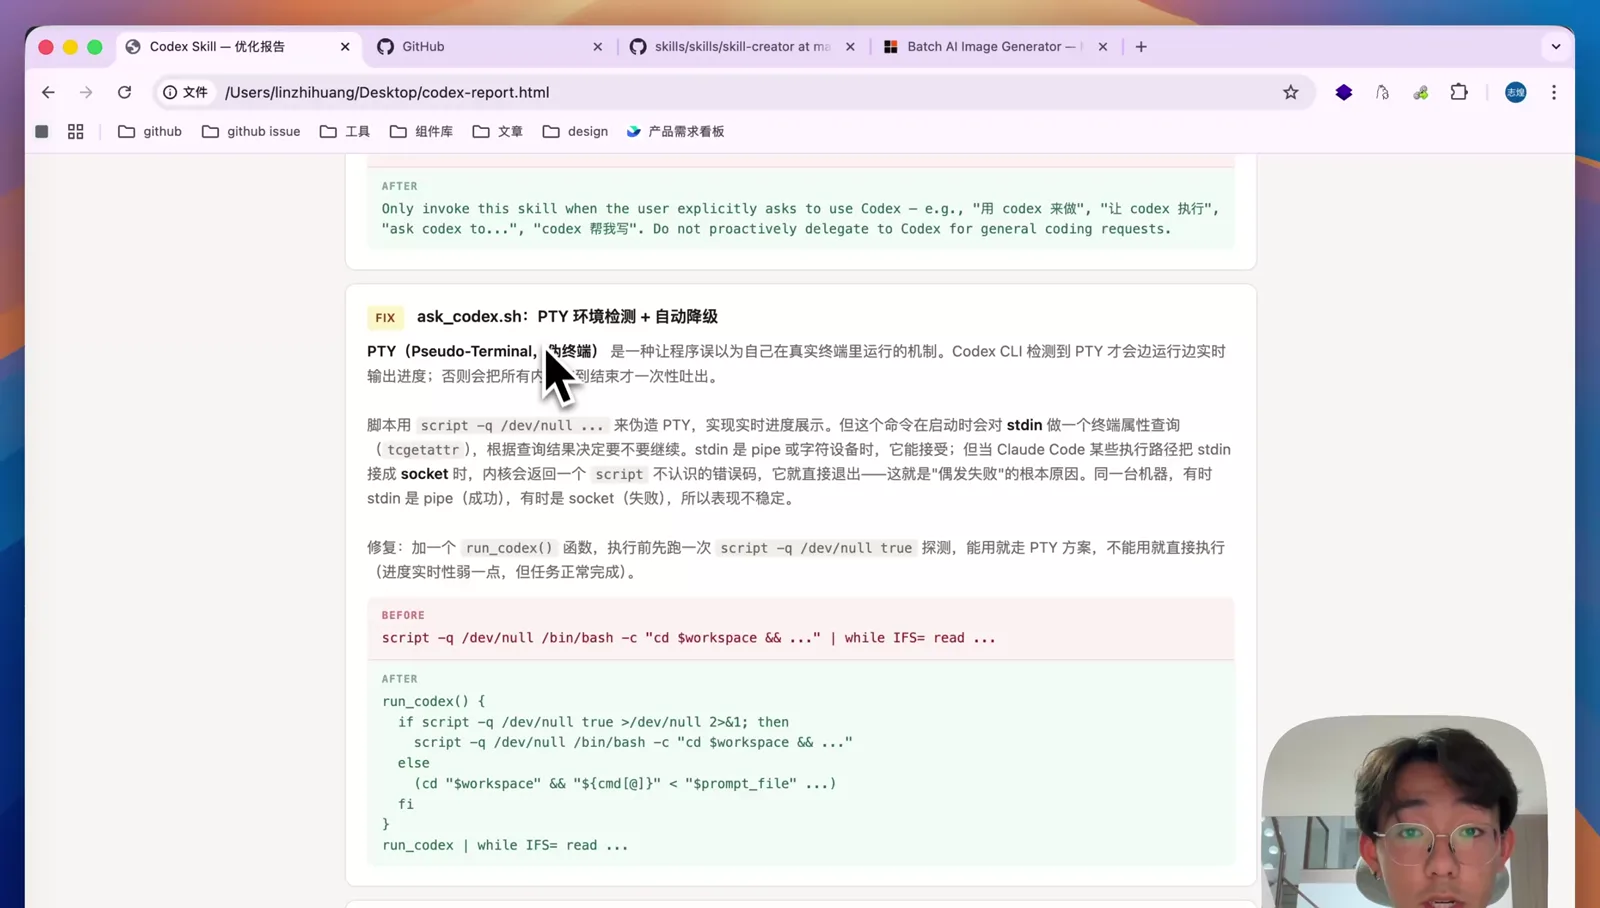Click the FIX badge label
The height and width of the screenshot is (908, 1600).
click(385, 317)
